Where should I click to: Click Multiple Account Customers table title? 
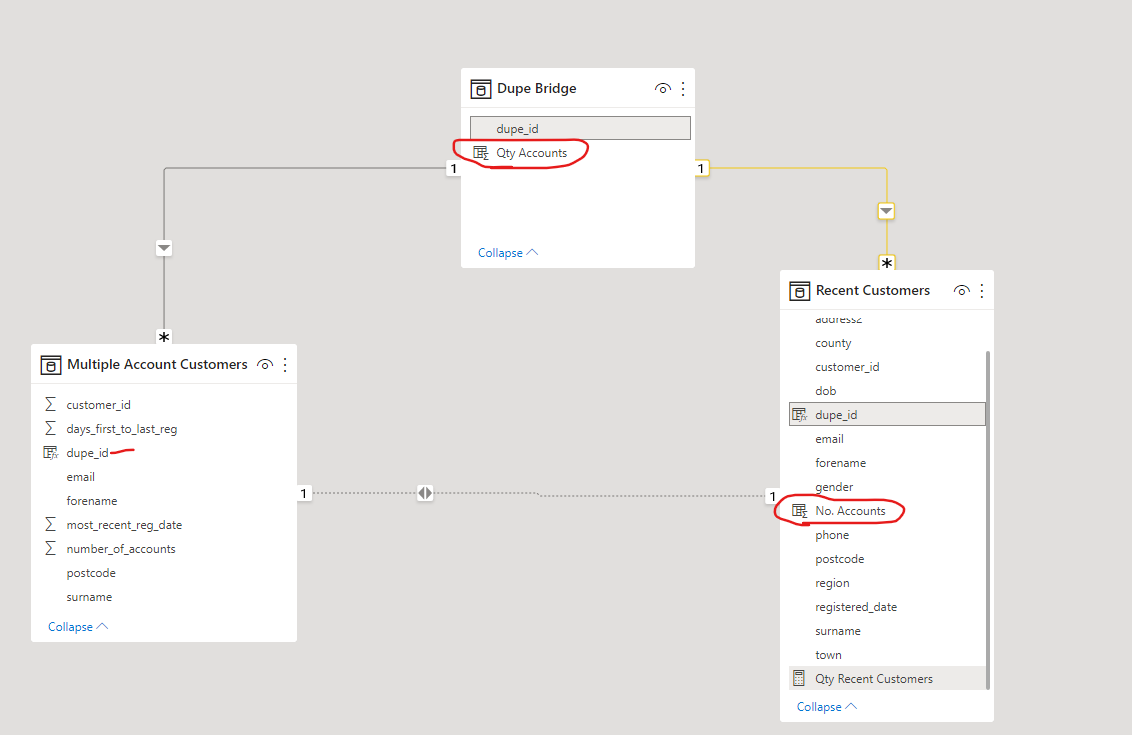[157, 365]
